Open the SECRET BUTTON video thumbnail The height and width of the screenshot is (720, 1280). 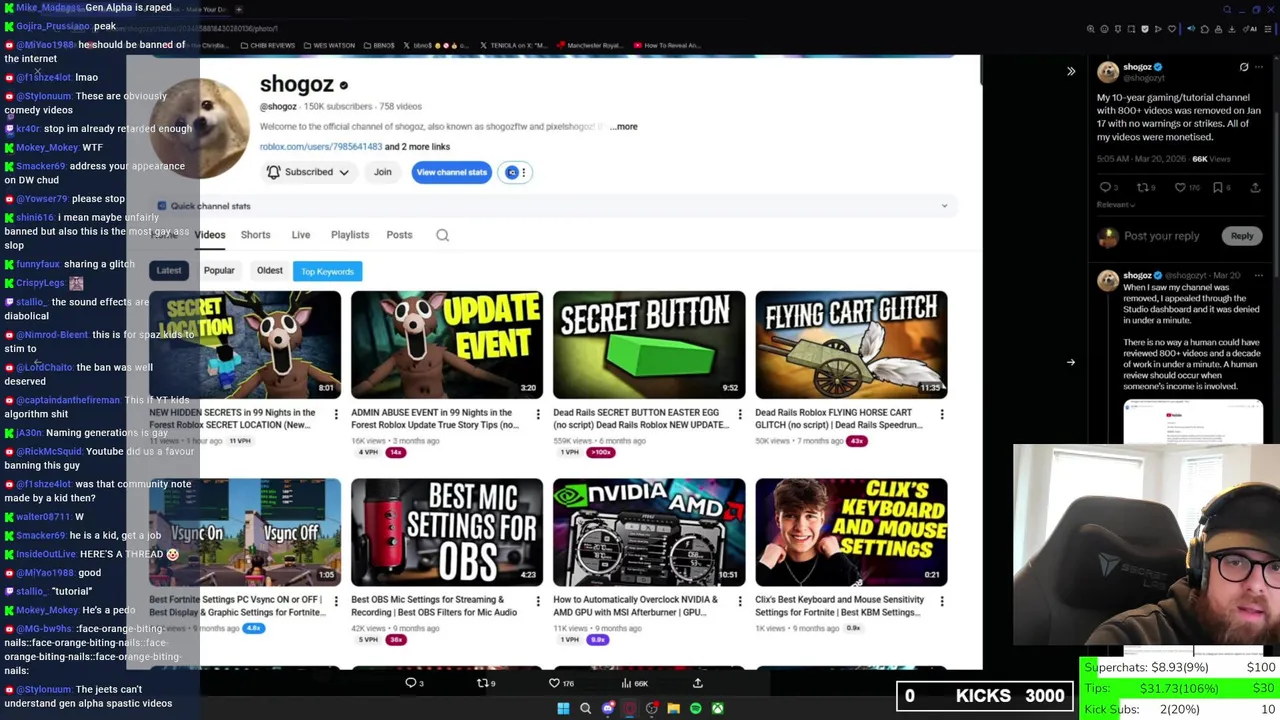pos(649,345)
